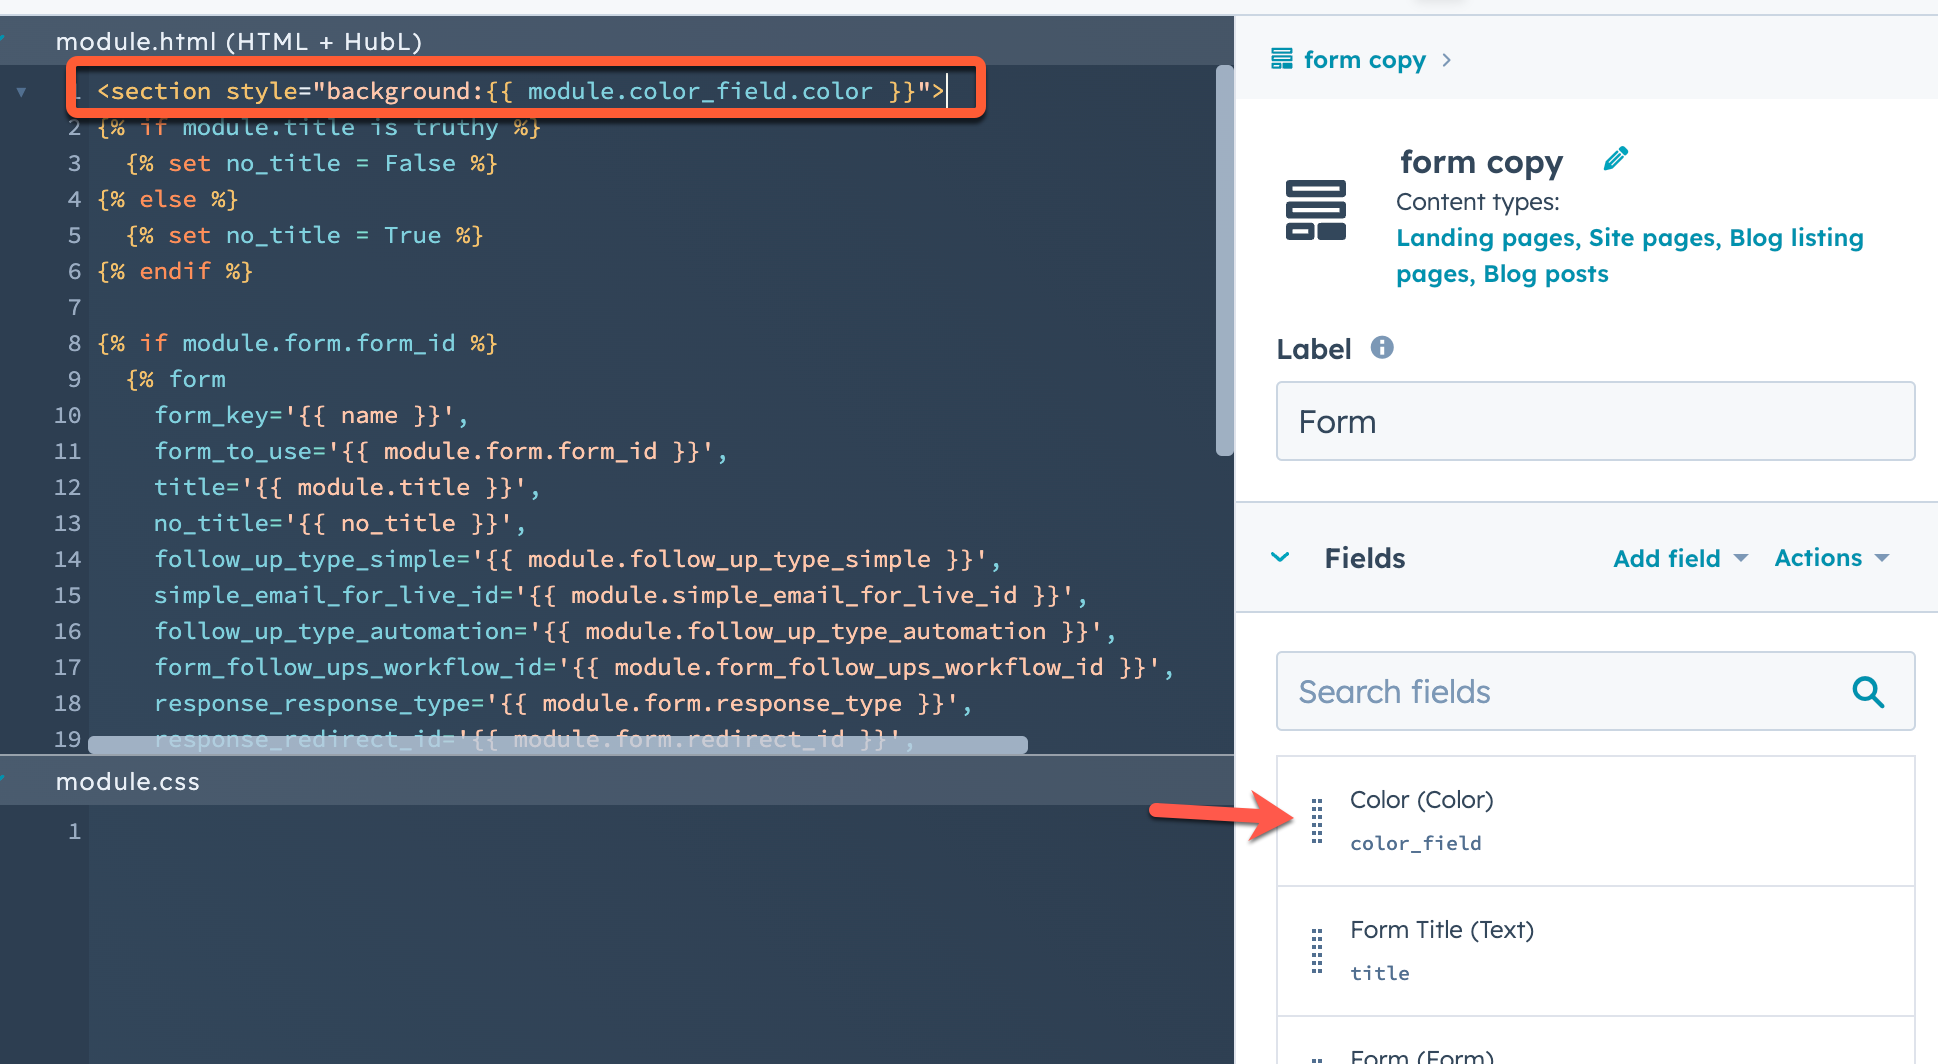Collapse the Fields section chevron
This screenshot has width=1938, height=1064.
1280,558
